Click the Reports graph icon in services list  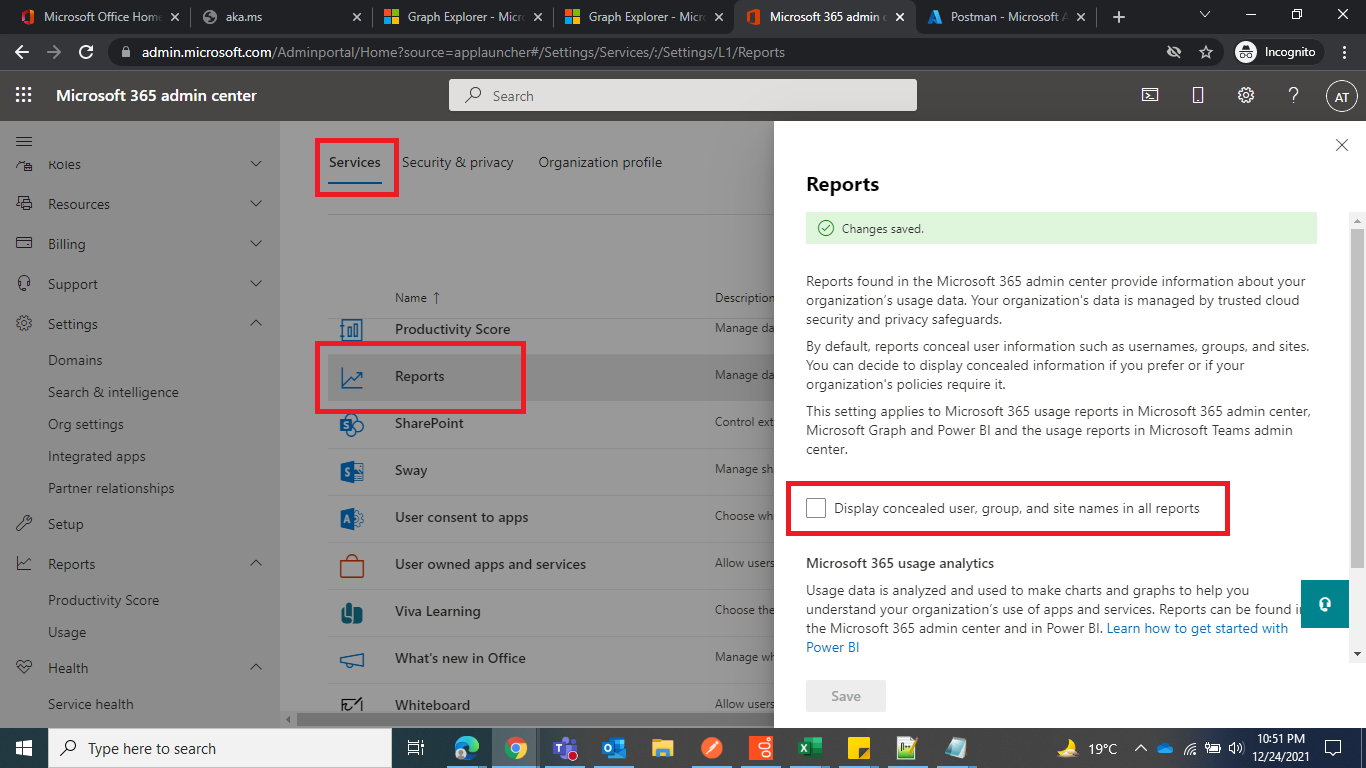[x=351, y=377]
